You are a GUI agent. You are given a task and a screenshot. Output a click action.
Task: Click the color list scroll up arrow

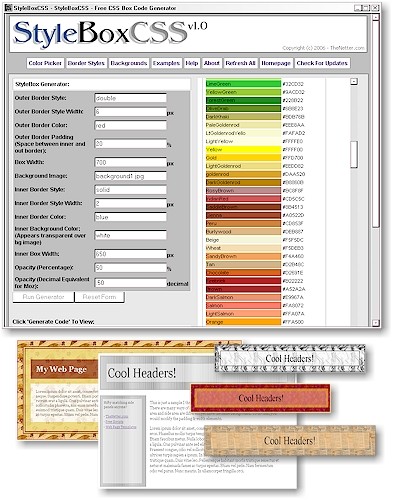[354, 81]
